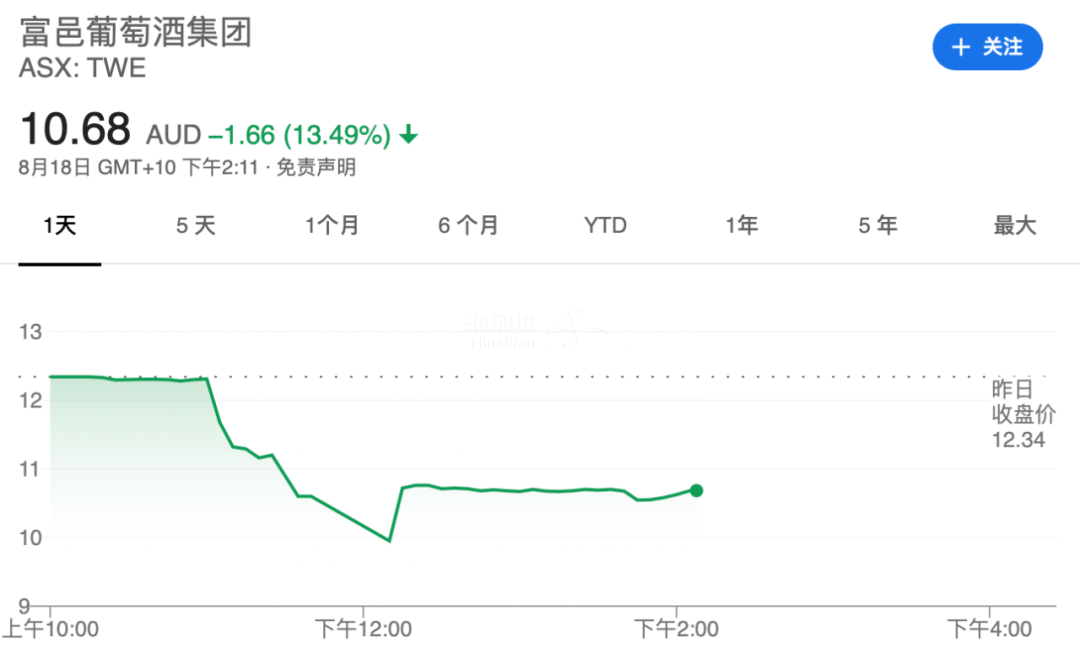Image resolution: width=1080 pixels, height=659 pixels.
Task: Click the 10.68 current price
Action: click(x=76, y=130)
